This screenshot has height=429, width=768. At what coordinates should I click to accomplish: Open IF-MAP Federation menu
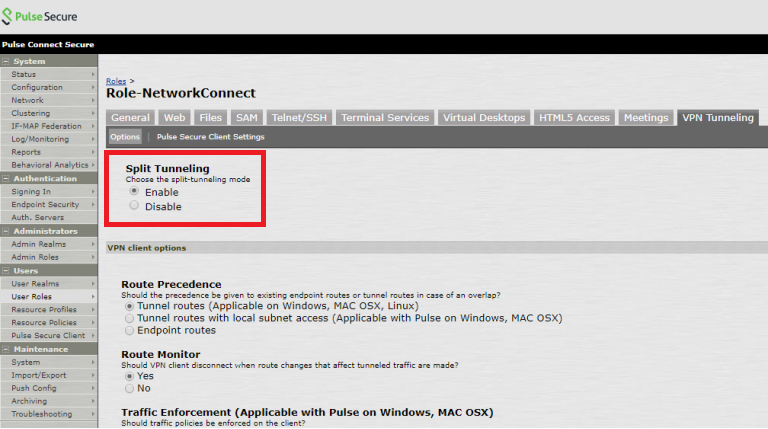tap(48, 126)
